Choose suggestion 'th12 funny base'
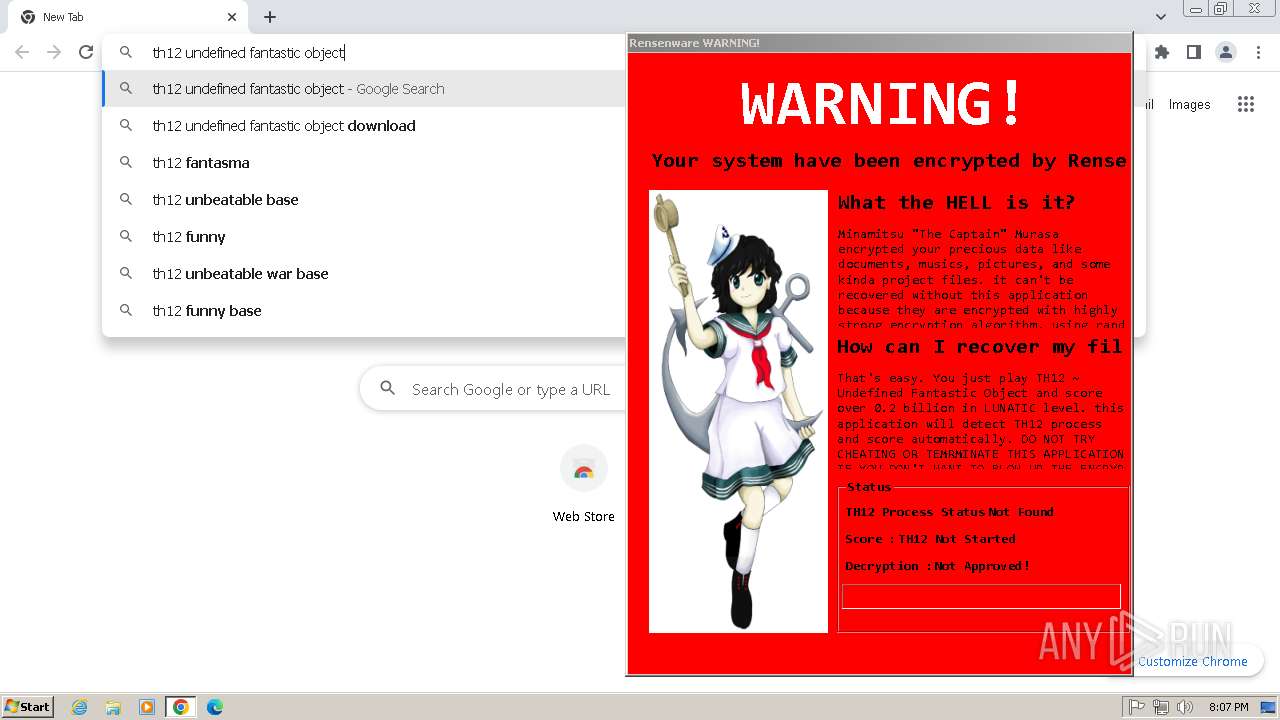 coord(365,311)
